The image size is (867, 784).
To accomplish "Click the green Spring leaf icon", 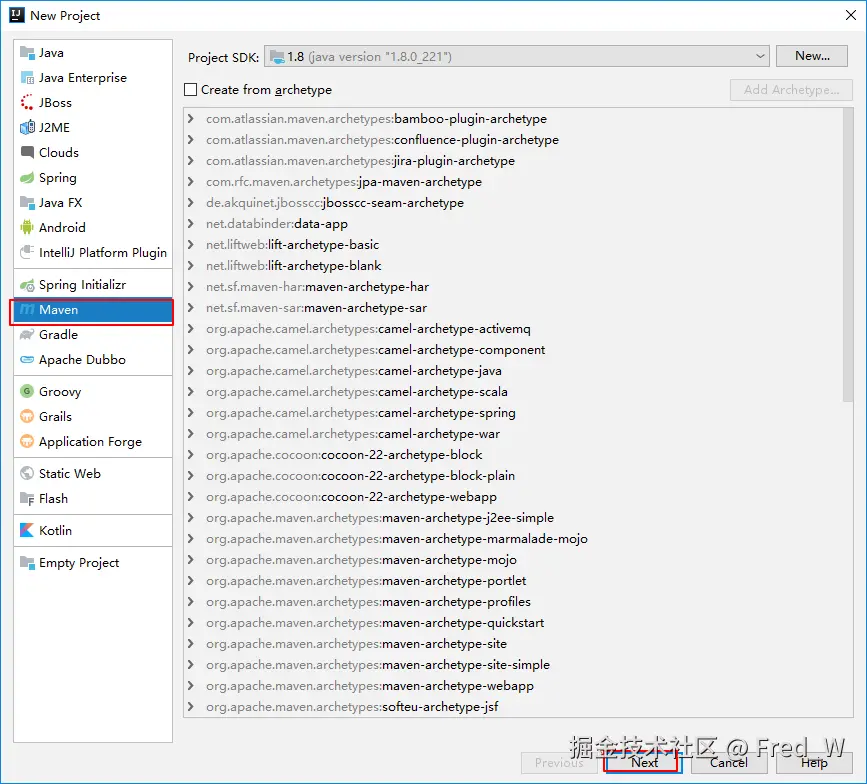I will 27,177.
